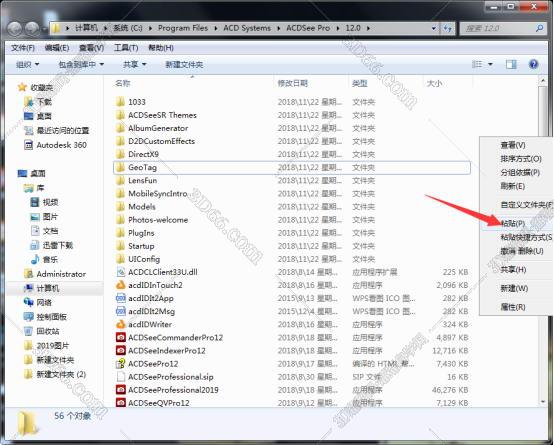
Task: Click the refresh icon beside address bar
Action: 448,28
